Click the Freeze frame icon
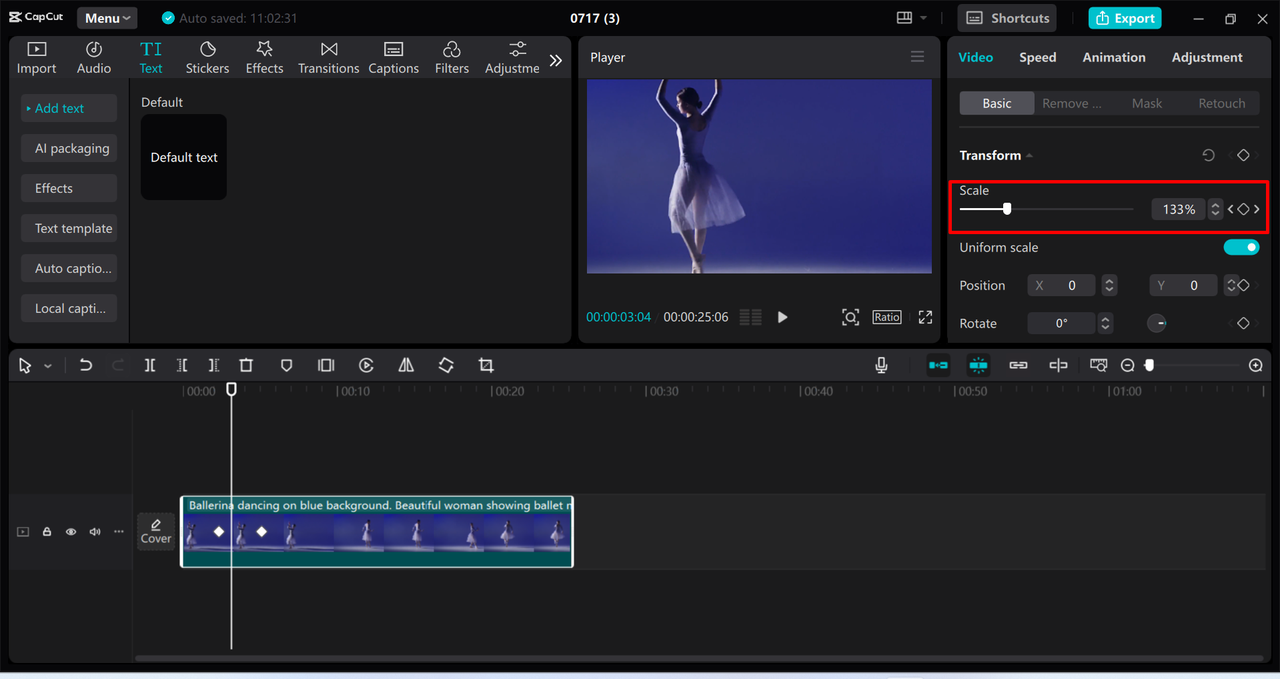Screen dimensions: 1280x679 coord(326,366)
